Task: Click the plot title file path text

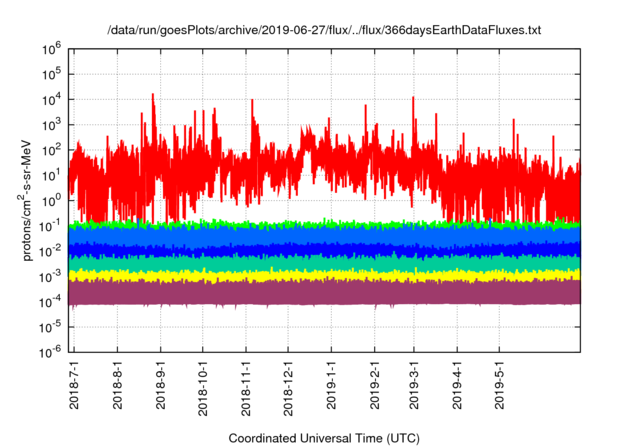Action: click(324, 30)
